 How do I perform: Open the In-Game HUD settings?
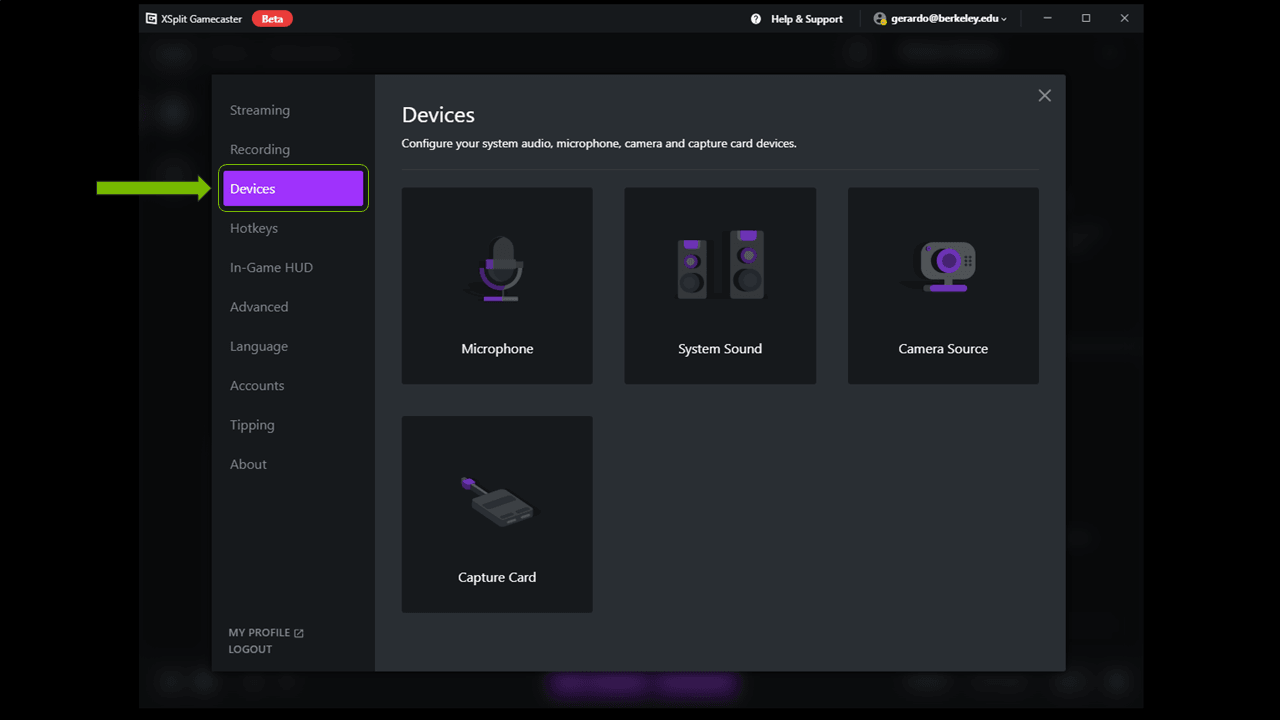(271, 267)
